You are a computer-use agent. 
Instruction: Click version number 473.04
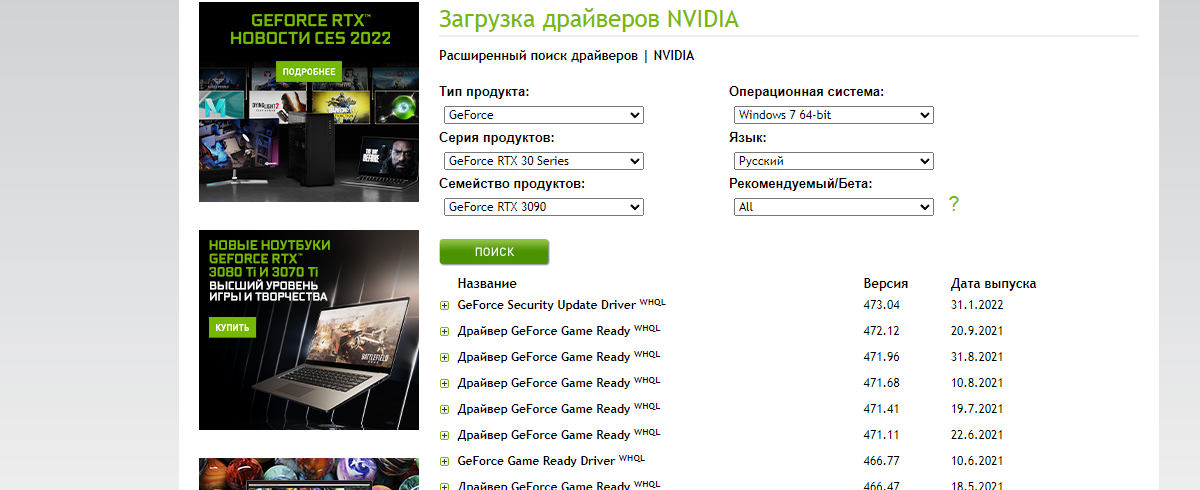coord(882,304)
